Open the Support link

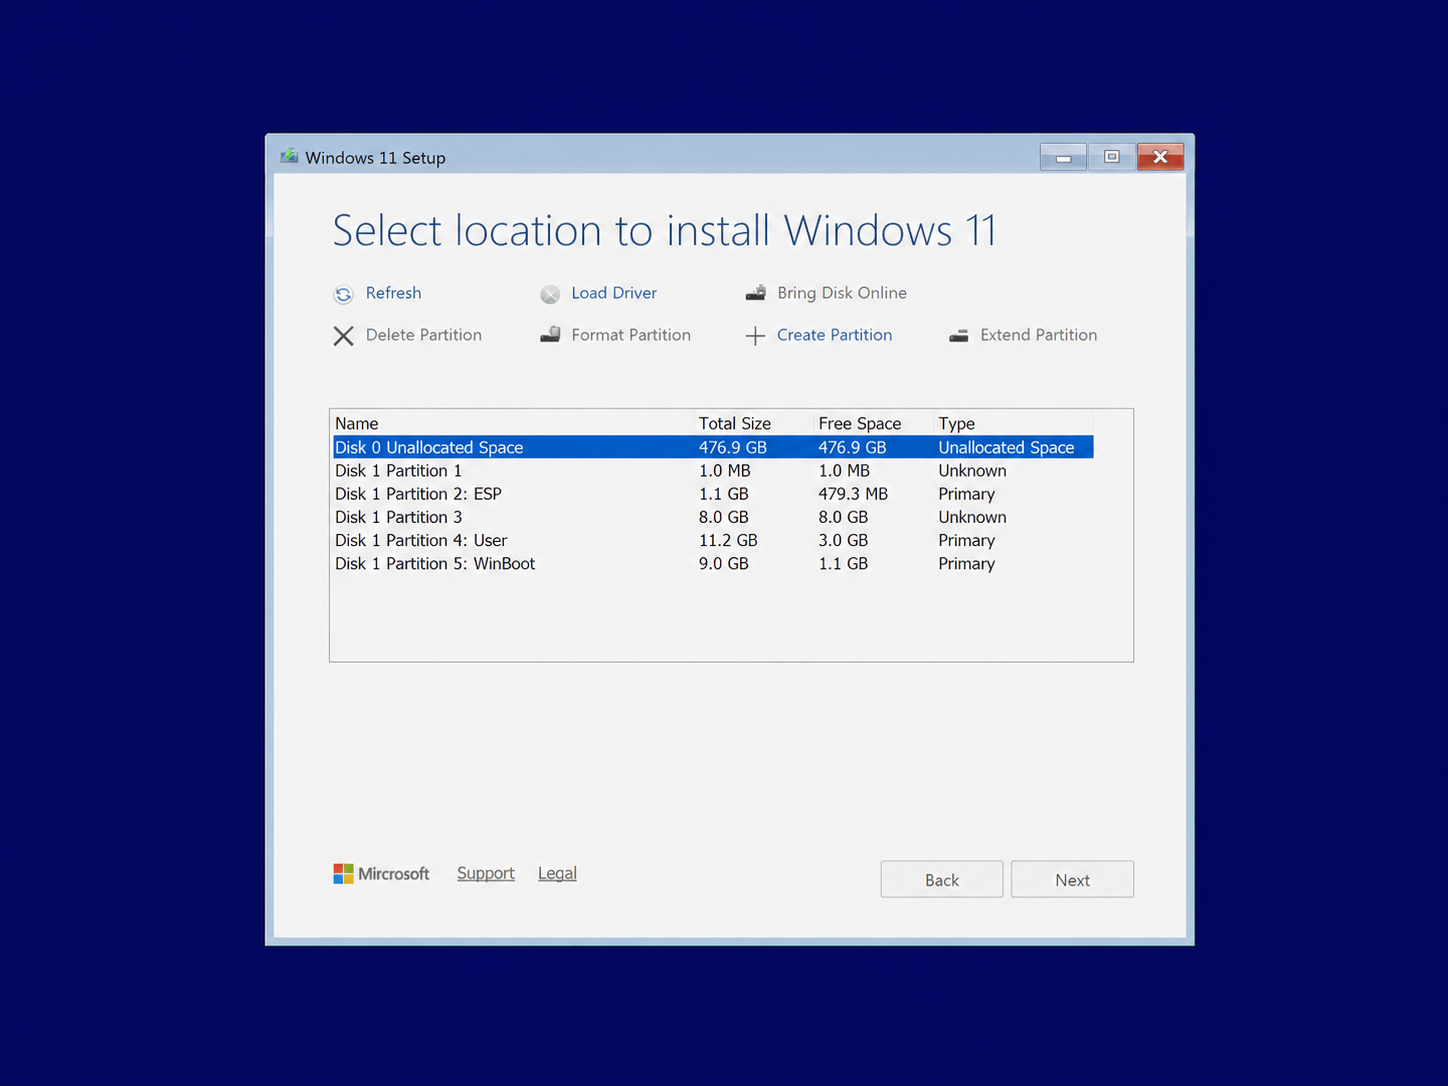(486, 873)
